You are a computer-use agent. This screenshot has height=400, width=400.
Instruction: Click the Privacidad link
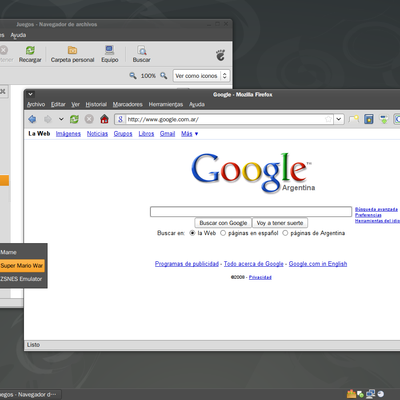pyautogui.click(x=260, y=277)
